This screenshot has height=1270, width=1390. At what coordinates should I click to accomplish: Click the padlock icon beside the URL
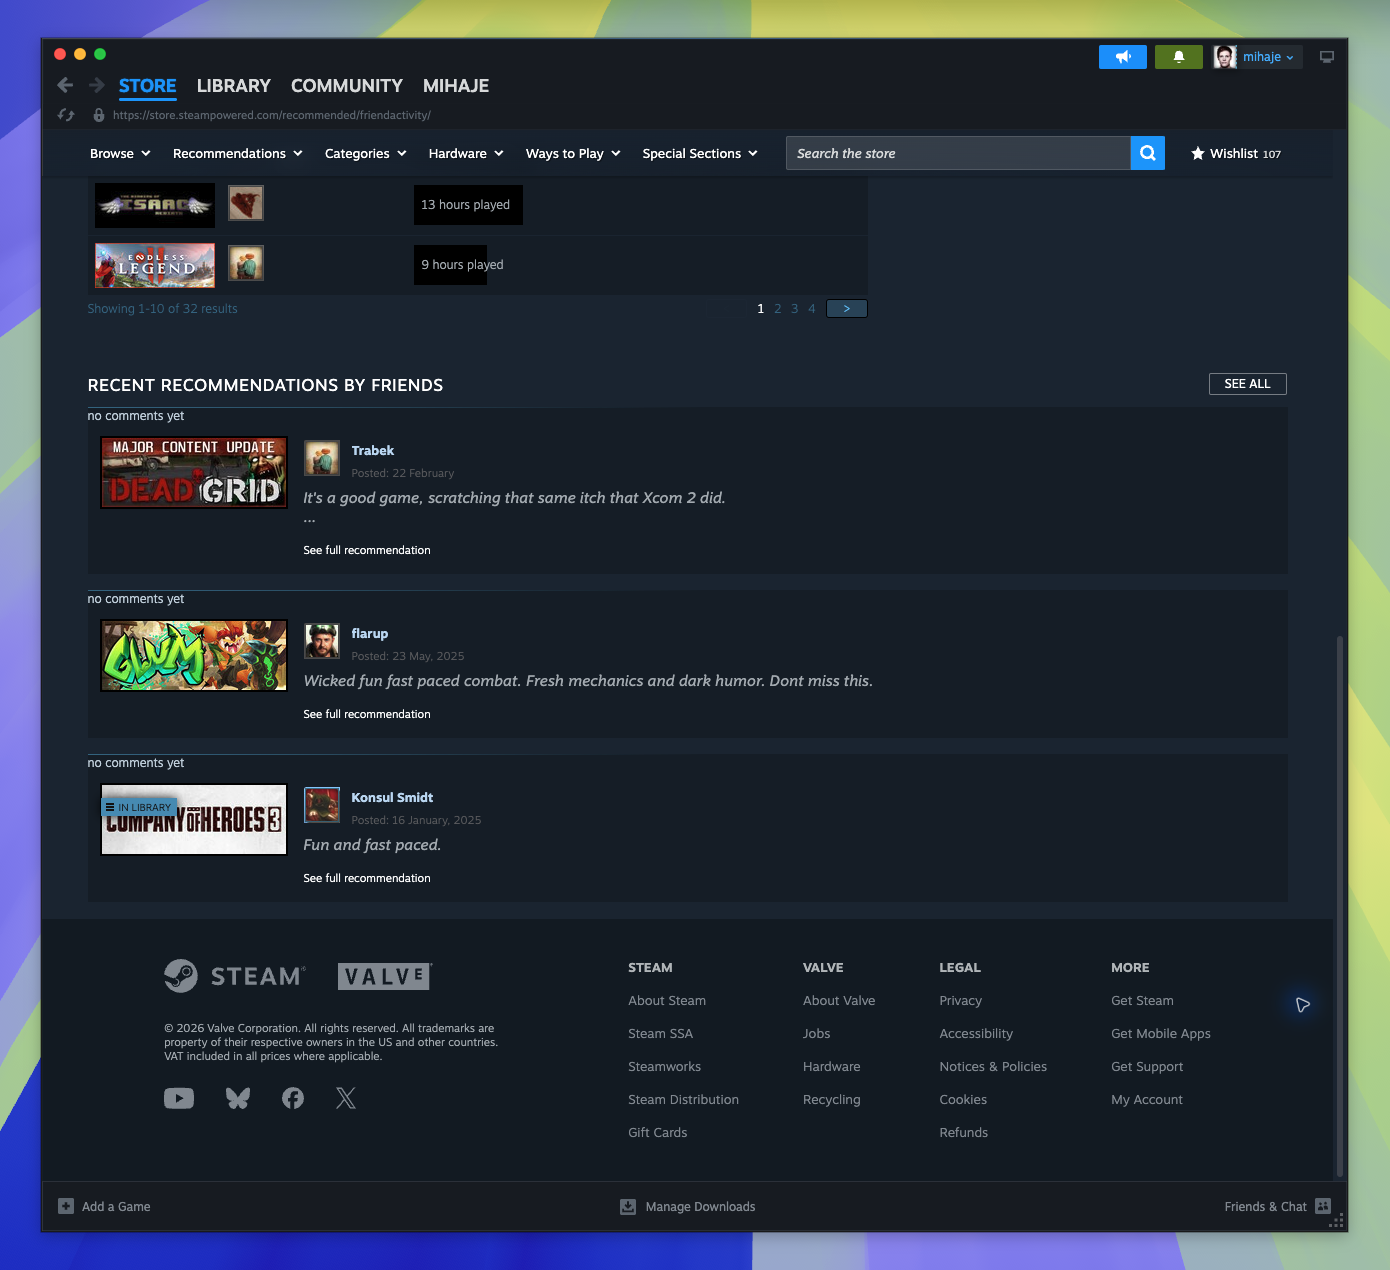coord(98,115)
